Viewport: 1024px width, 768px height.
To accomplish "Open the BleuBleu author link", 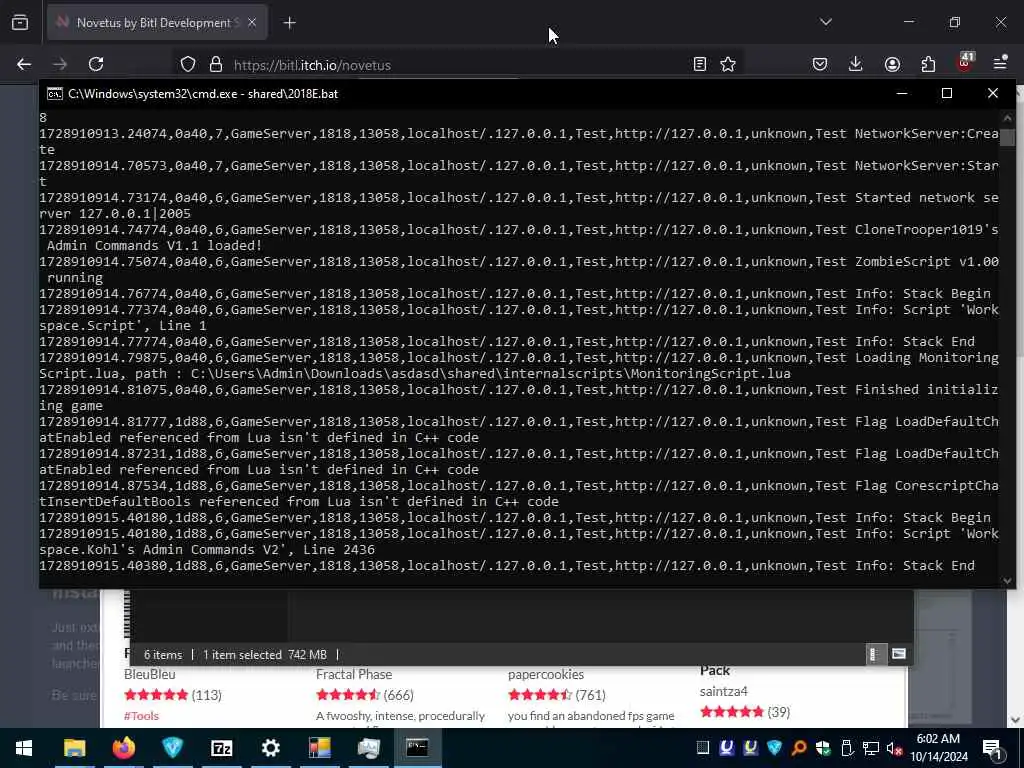I will tap(150, 674).
